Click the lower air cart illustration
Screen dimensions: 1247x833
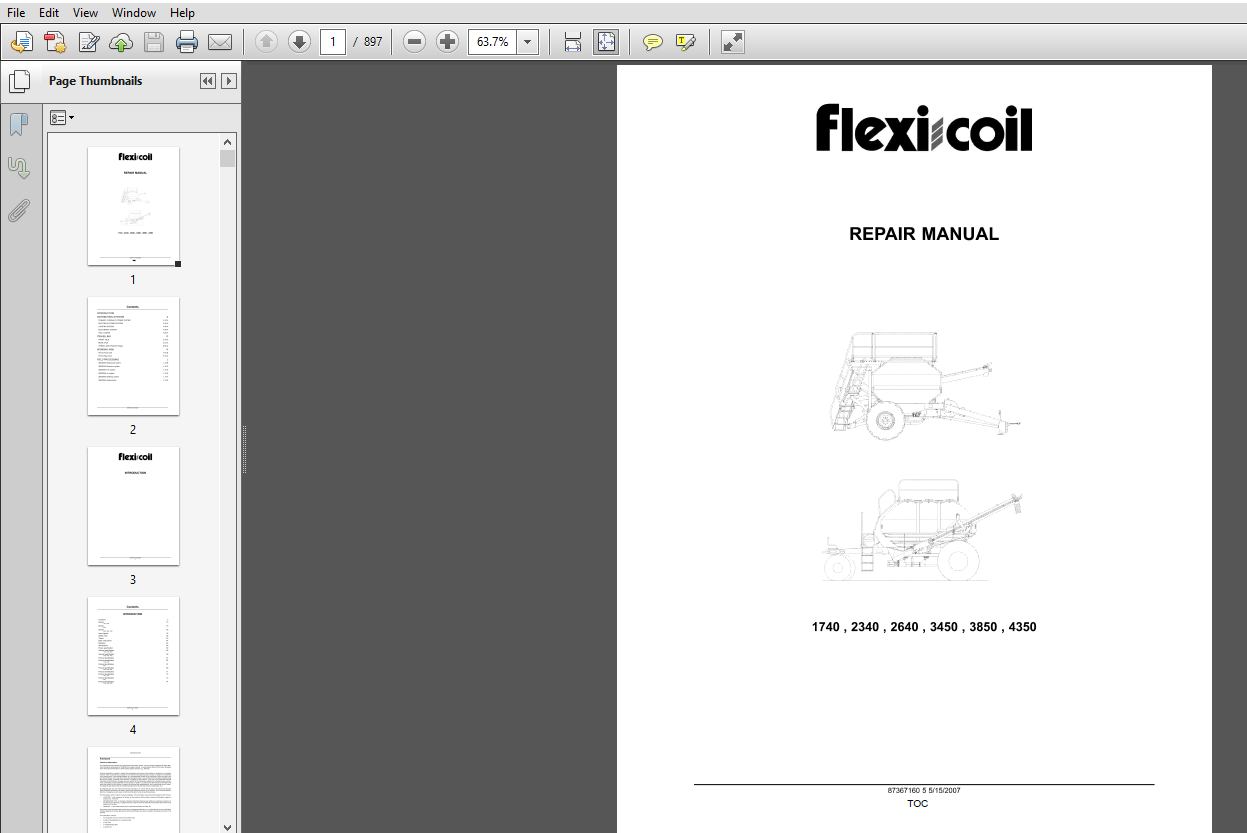922,529
